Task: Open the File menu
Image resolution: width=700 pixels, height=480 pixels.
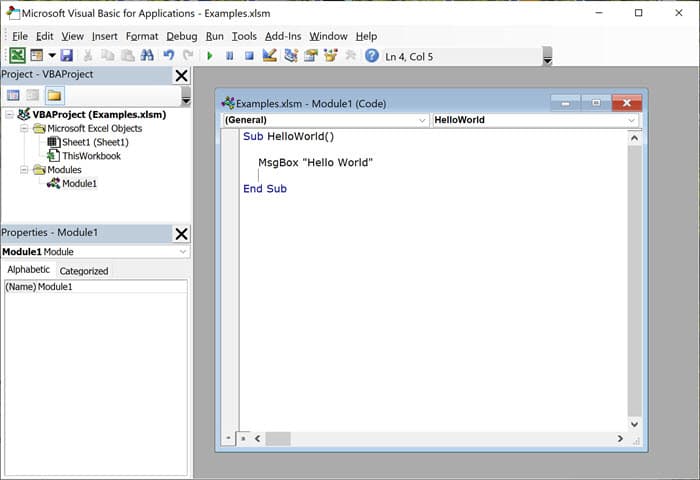Action: [20, 36]
